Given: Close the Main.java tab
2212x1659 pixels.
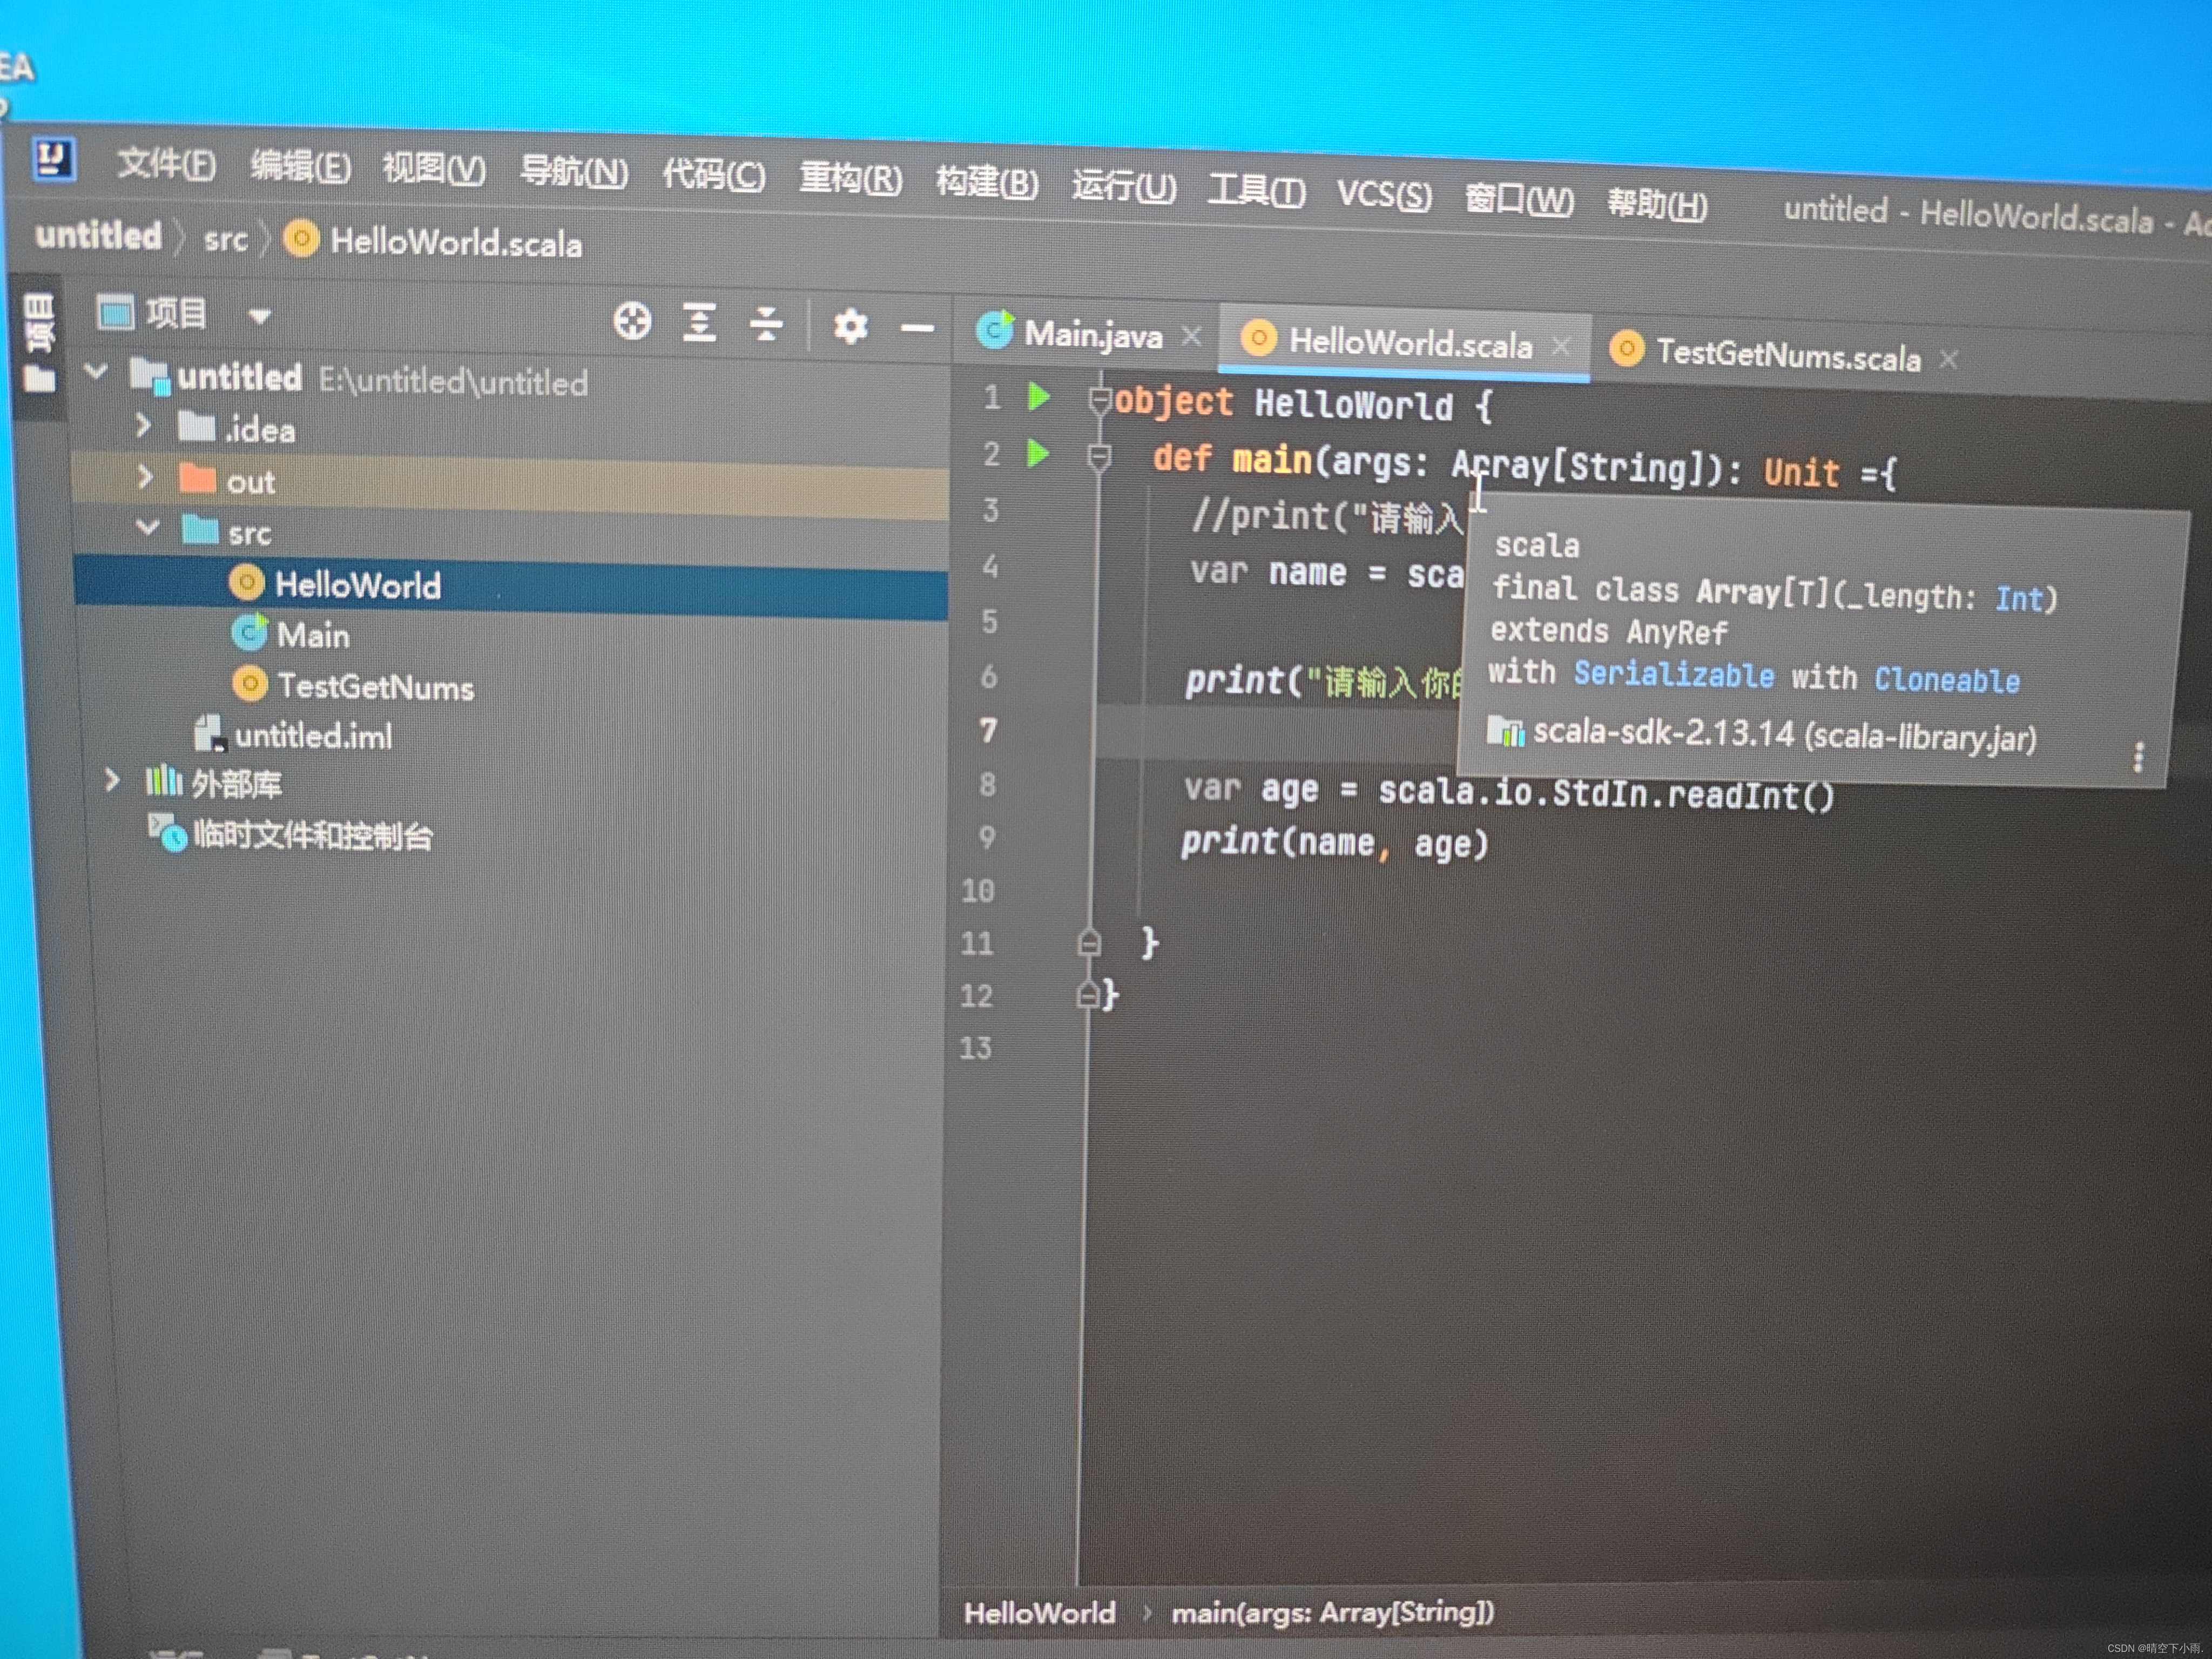Looking at the screenshot, I should click(1191, 337).
